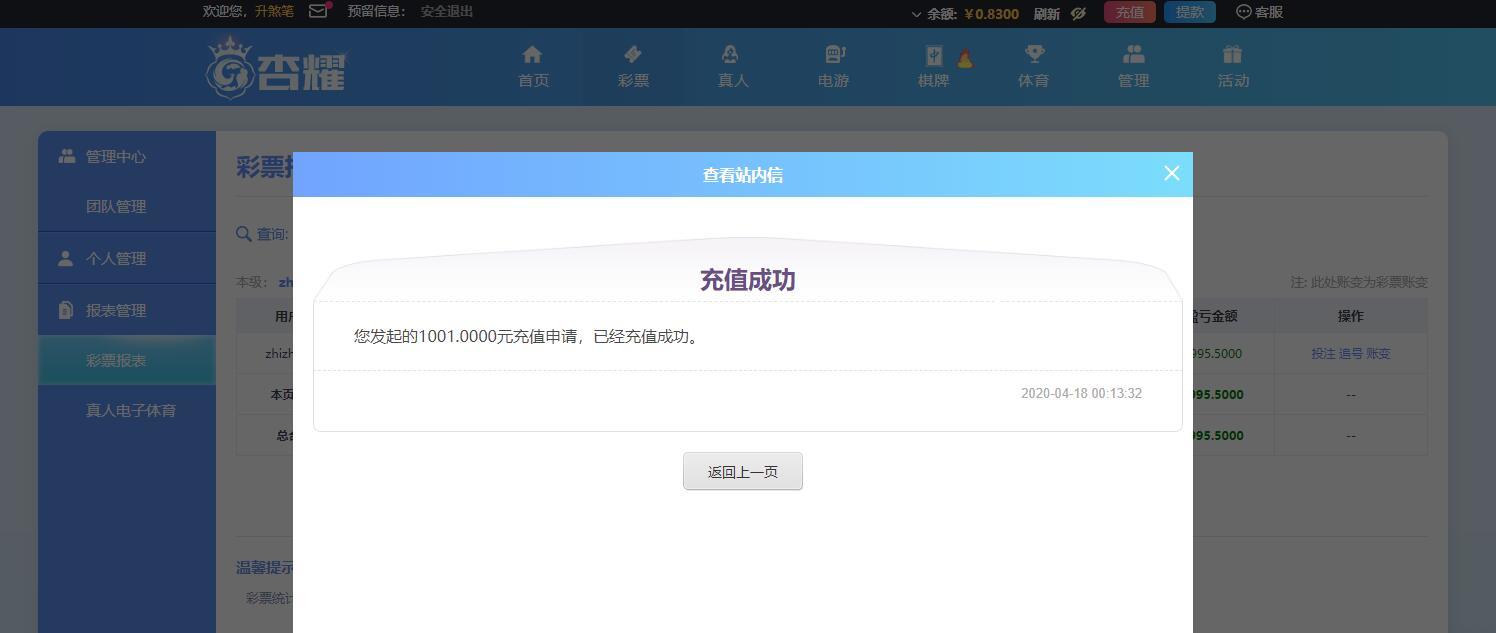
Task: Open the 体育 sports trophy icon
Action: [x=1034, y=54]
